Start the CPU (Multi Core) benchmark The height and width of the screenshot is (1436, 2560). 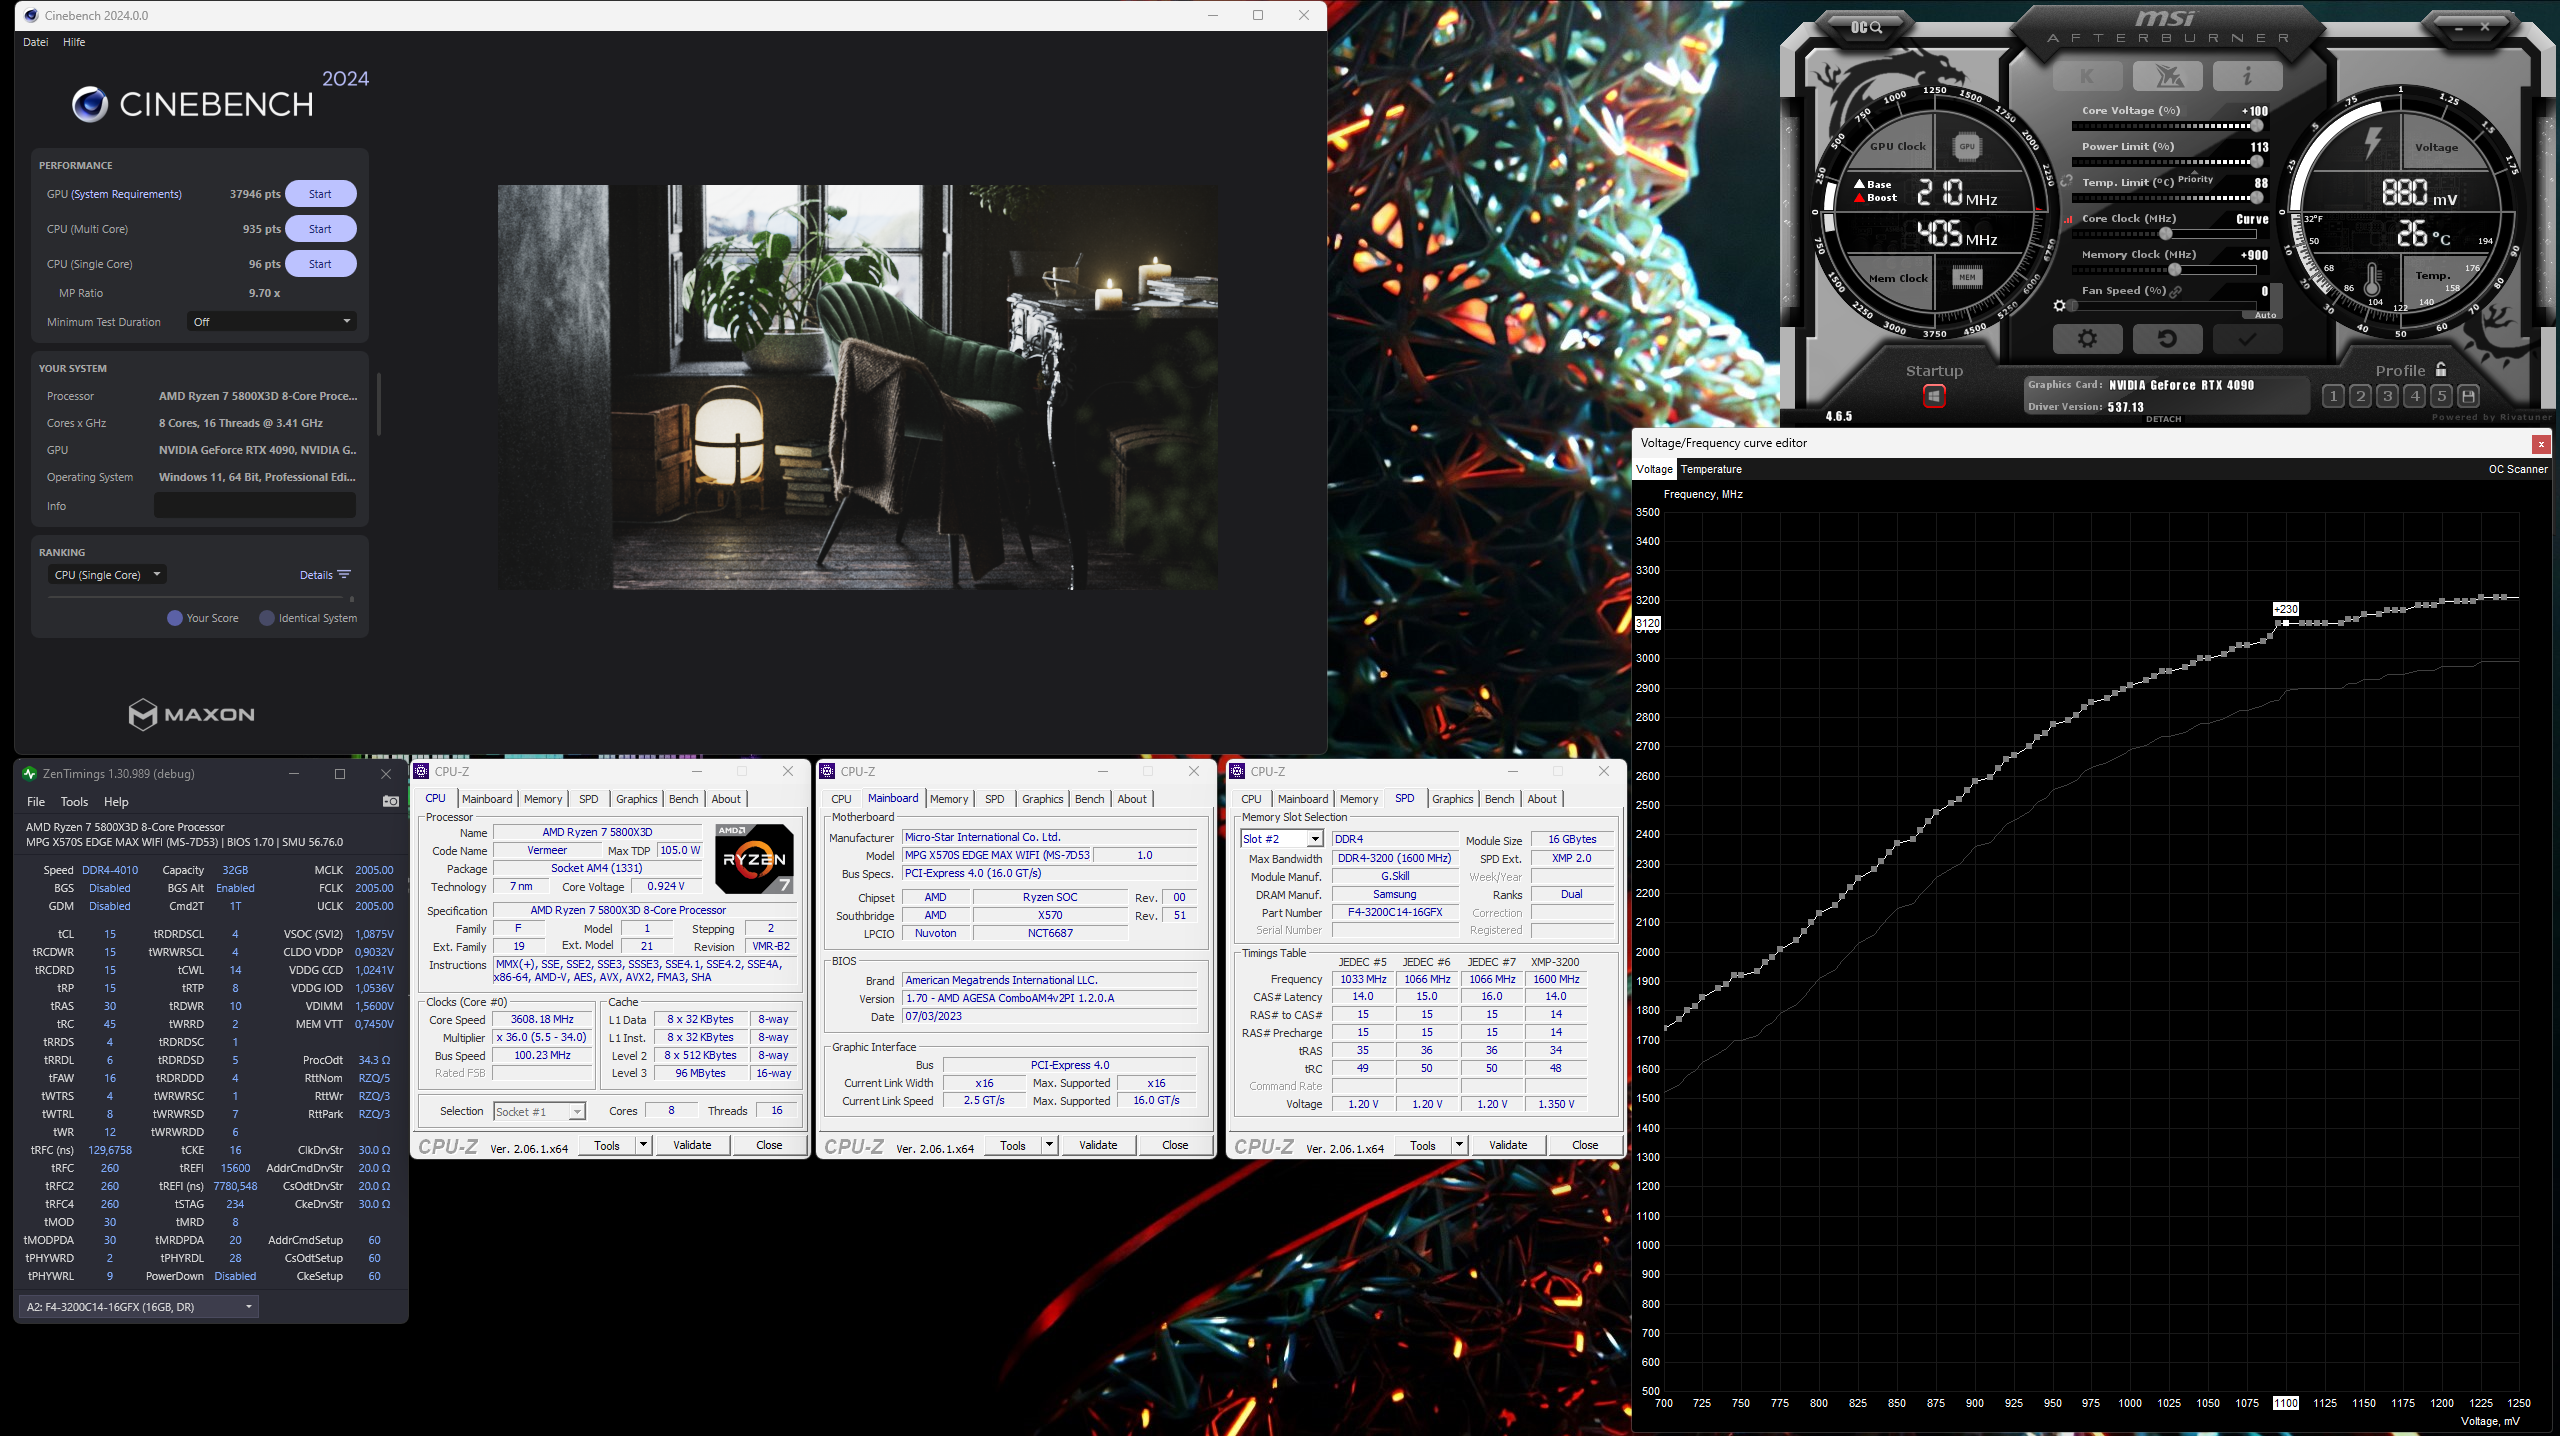pyautogui.click(x=320, y=229)
